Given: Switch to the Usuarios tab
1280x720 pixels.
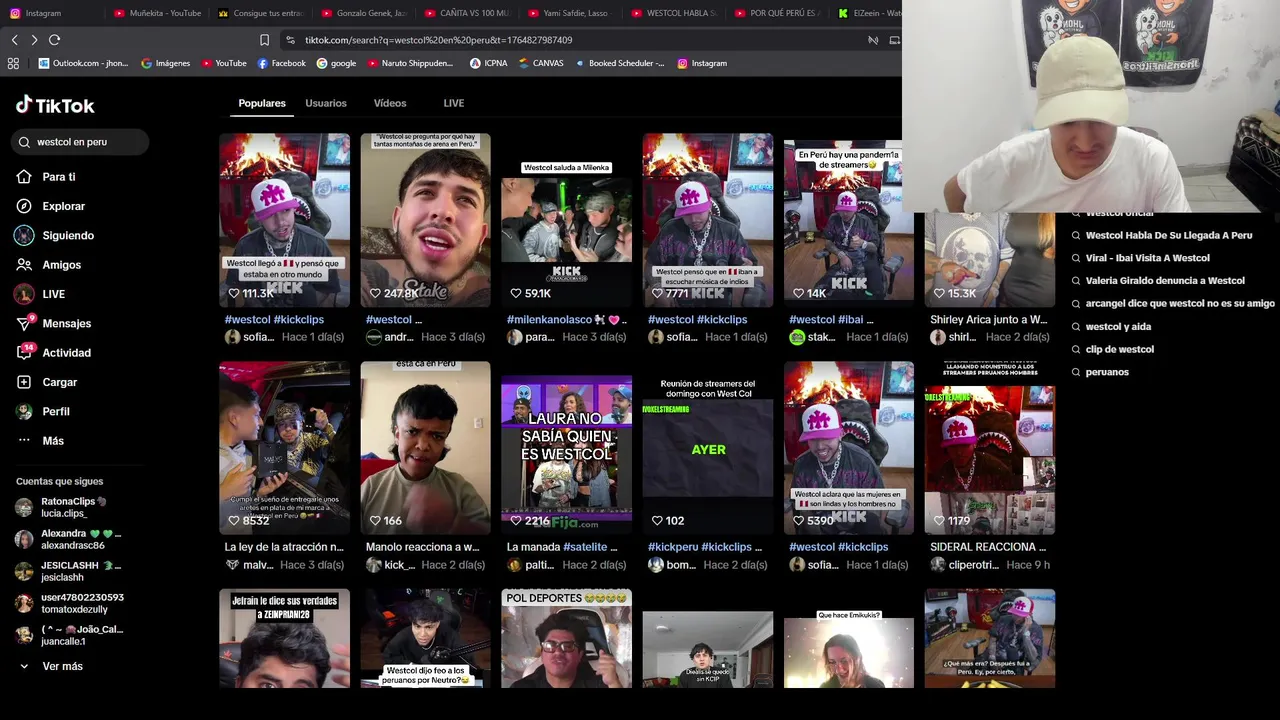Looking at the screenshot, I should [326, 103].
